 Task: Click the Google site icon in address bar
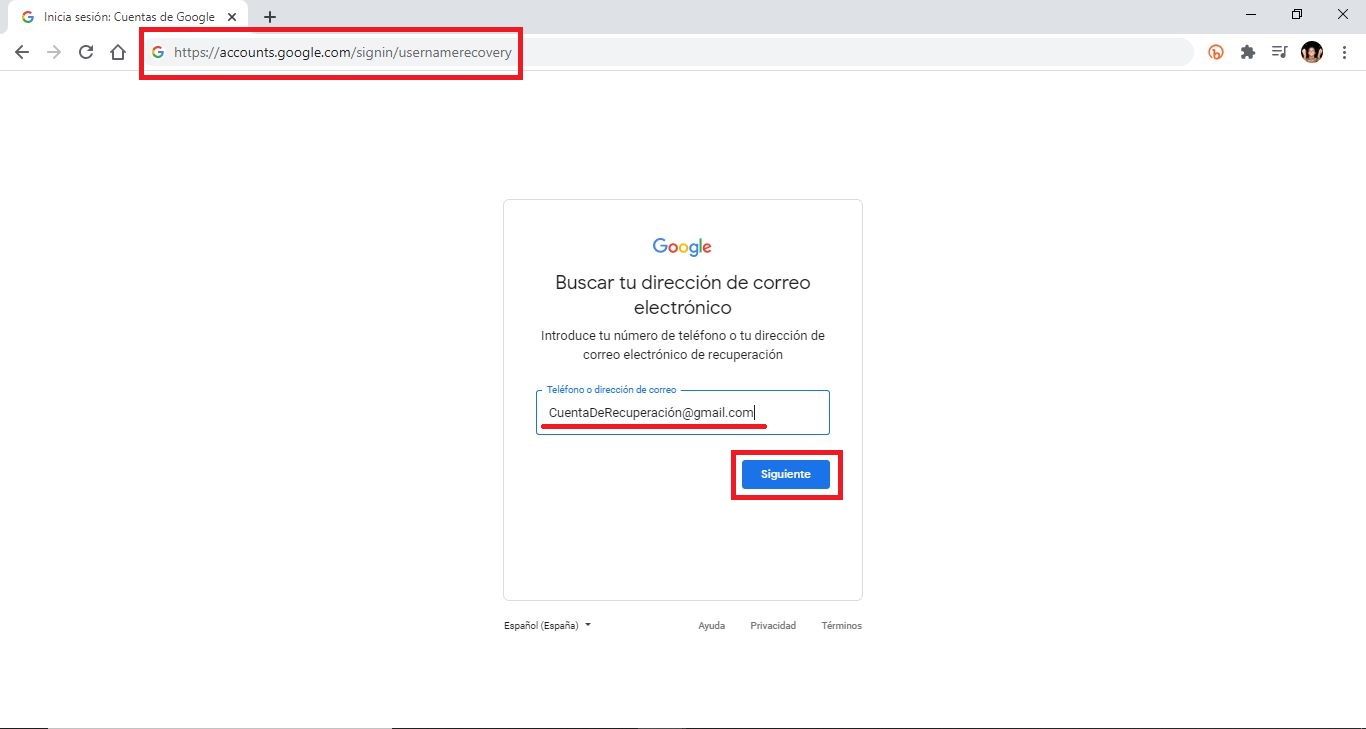158,52
